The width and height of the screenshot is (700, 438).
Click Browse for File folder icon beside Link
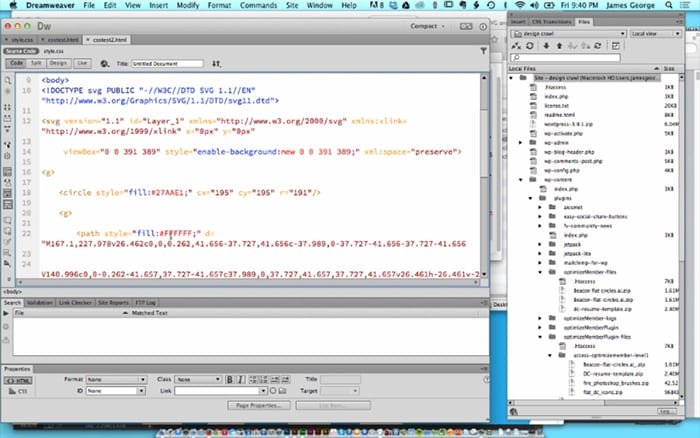(x=283, y=391)
